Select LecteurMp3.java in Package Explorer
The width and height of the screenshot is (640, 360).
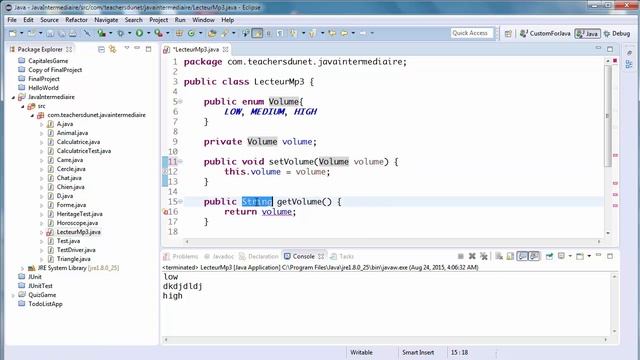click(x=78, y=232)
